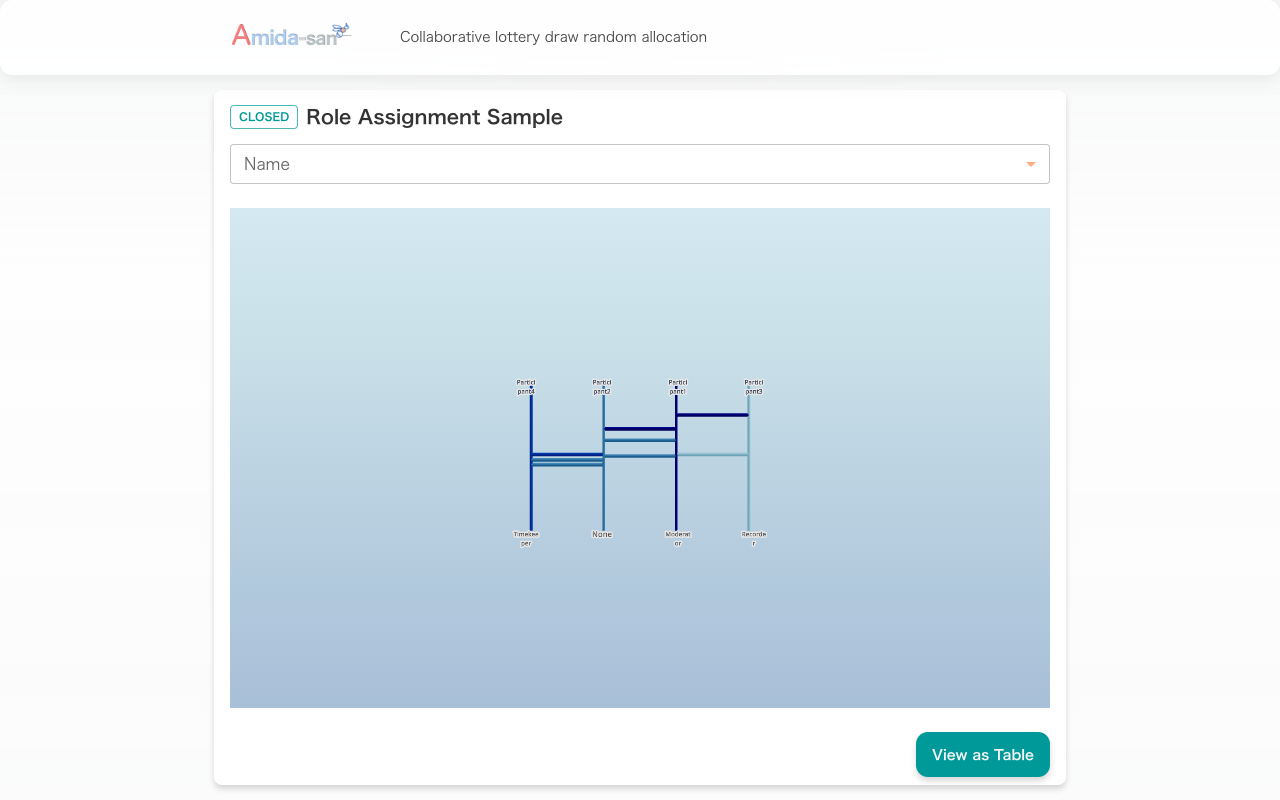Click the Moderator result label

coord(678,539)
